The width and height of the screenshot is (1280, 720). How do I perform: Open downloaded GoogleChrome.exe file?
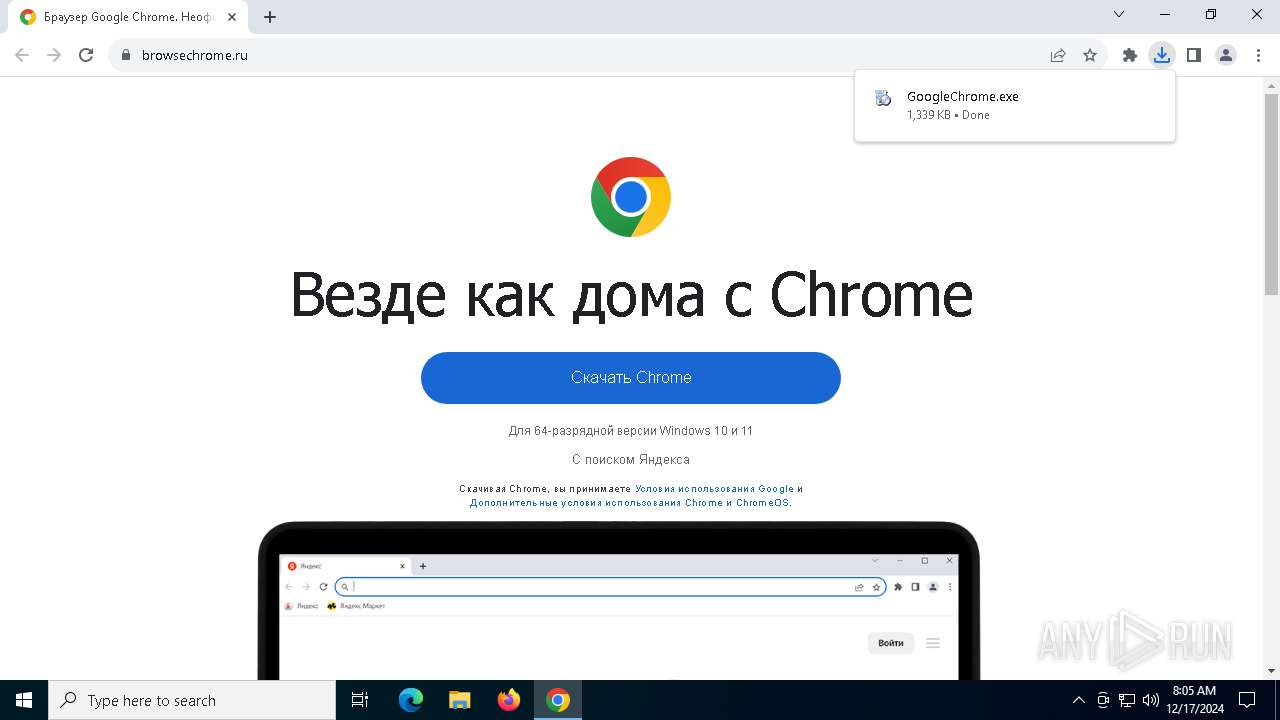point(1014,105)
